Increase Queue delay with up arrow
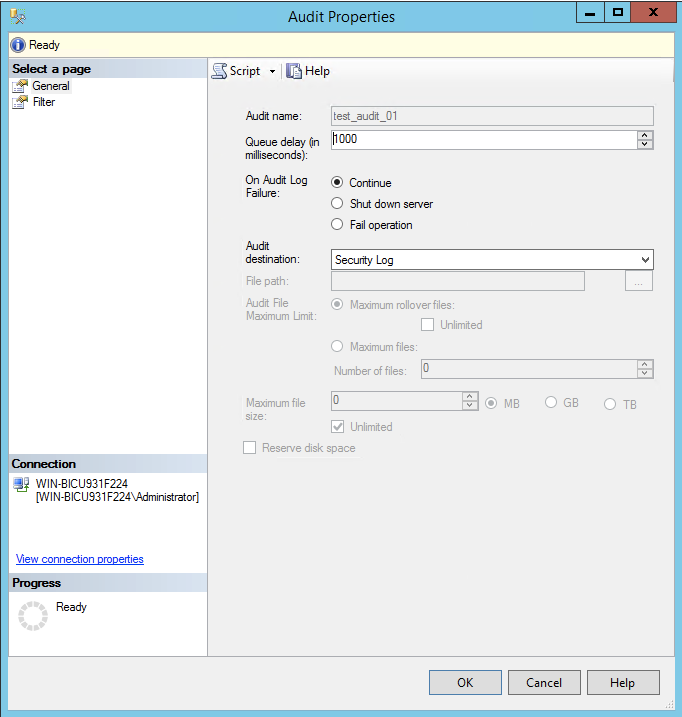Screen dimensions: 682x717 tap(645, 135)
